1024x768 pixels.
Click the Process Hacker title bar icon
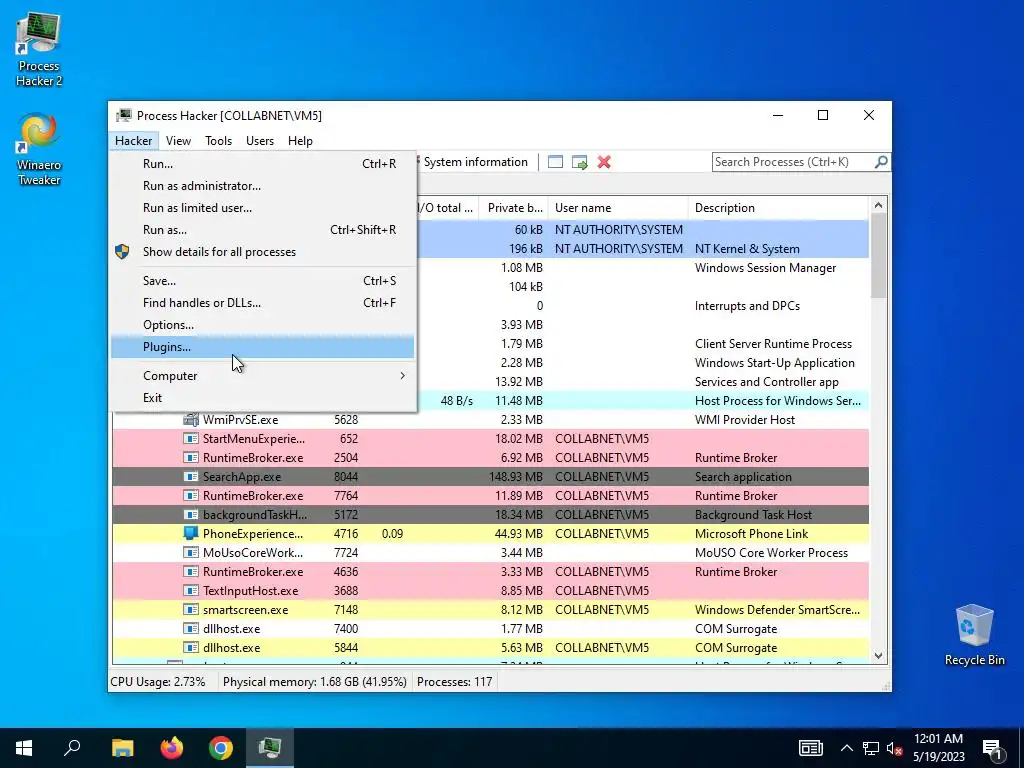point(123,116)
